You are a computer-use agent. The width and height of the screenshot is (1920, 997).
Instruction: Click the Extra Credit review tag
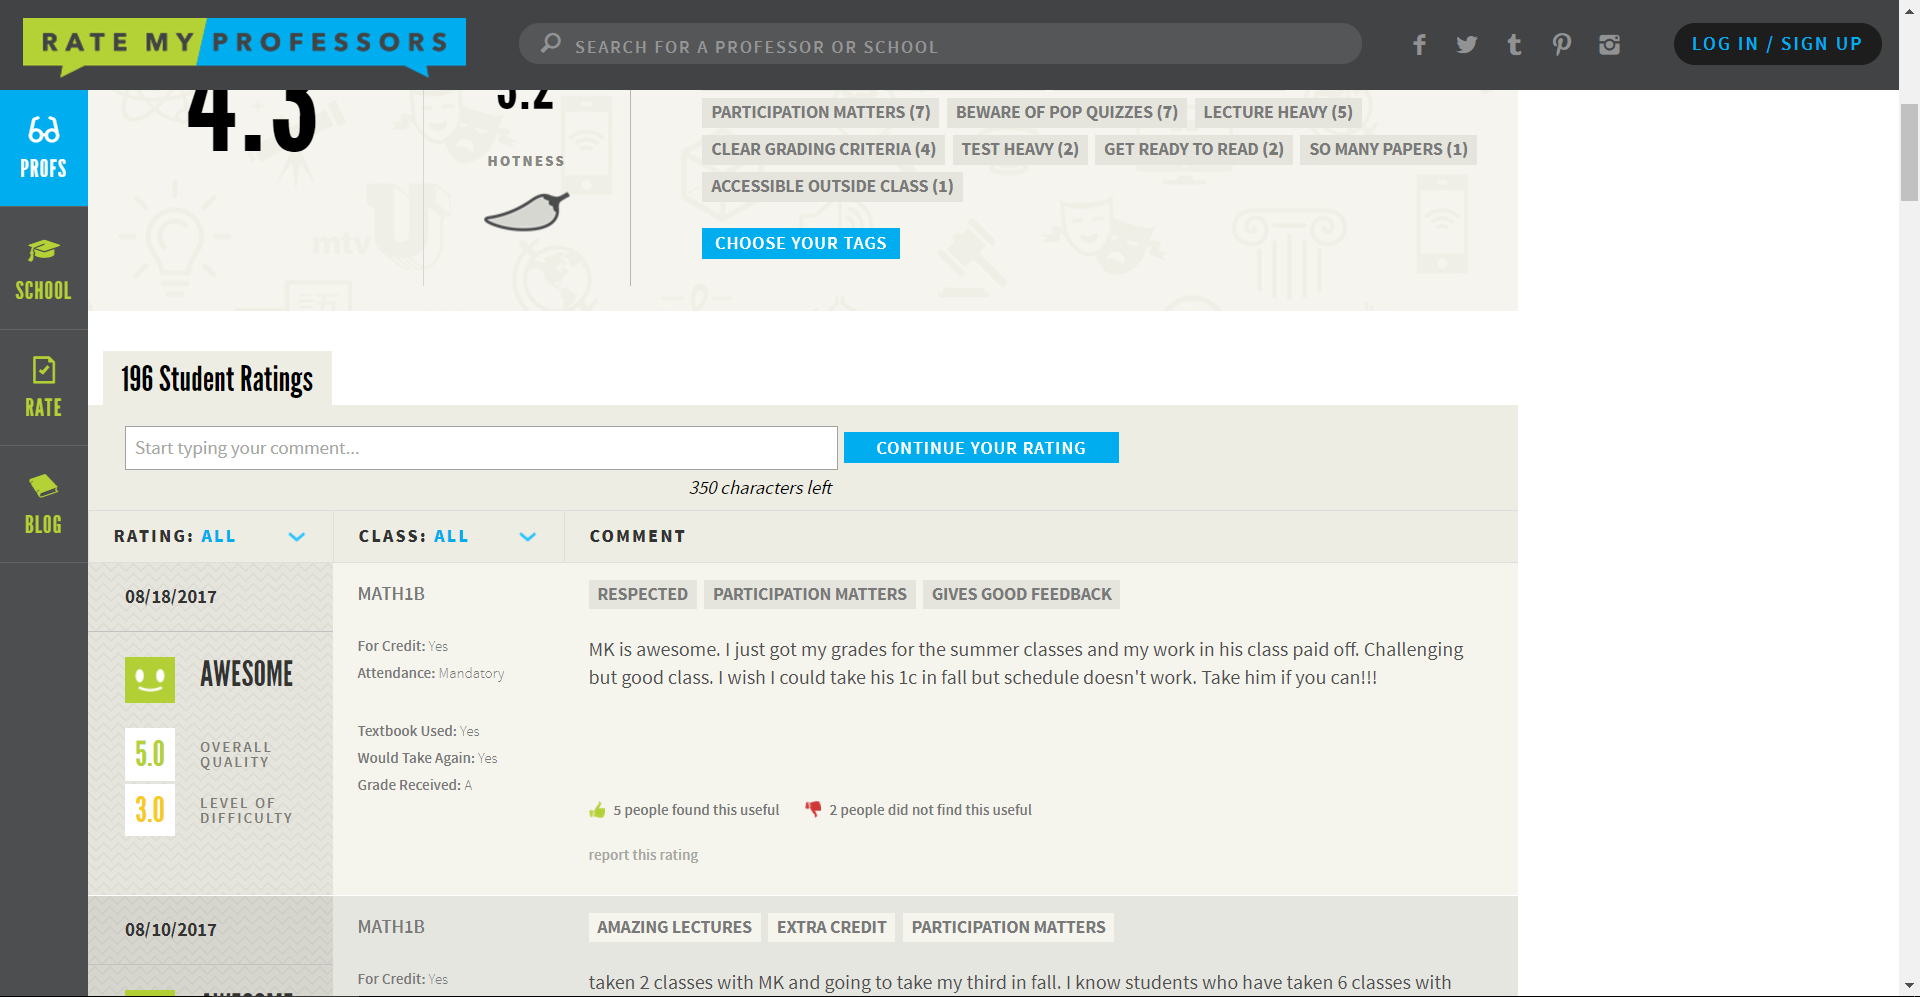[x=832, y=927]
